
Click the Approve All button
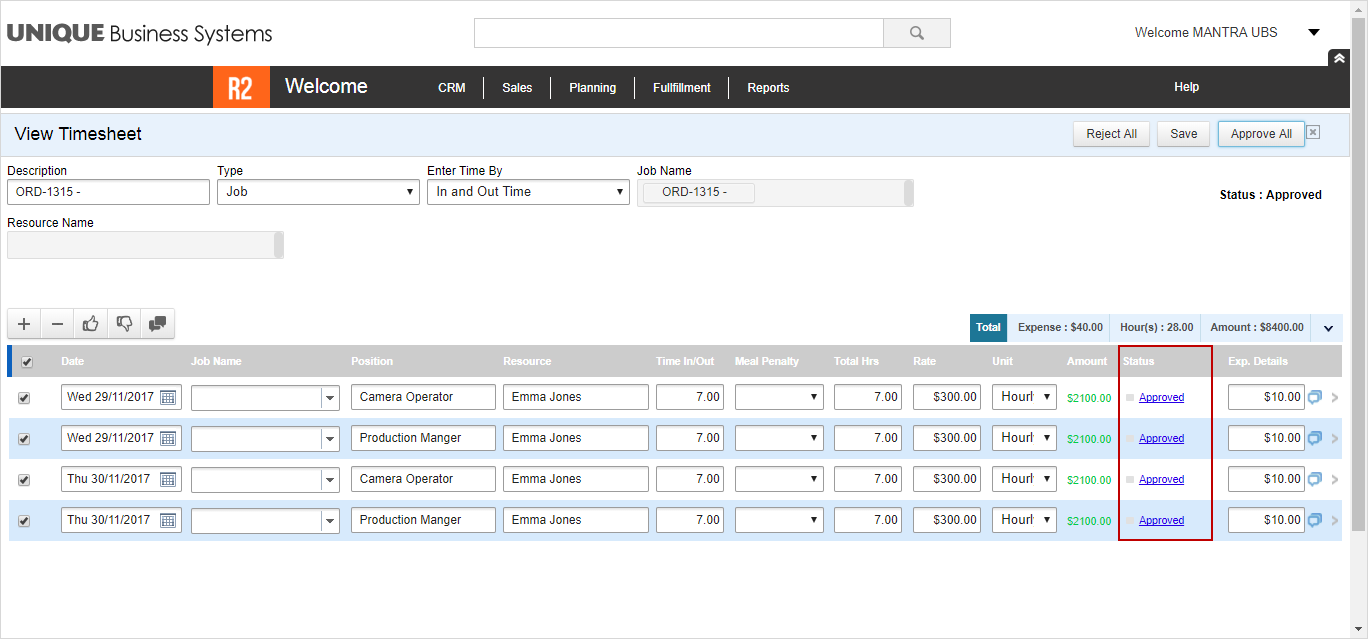[x=1260, y=134]
